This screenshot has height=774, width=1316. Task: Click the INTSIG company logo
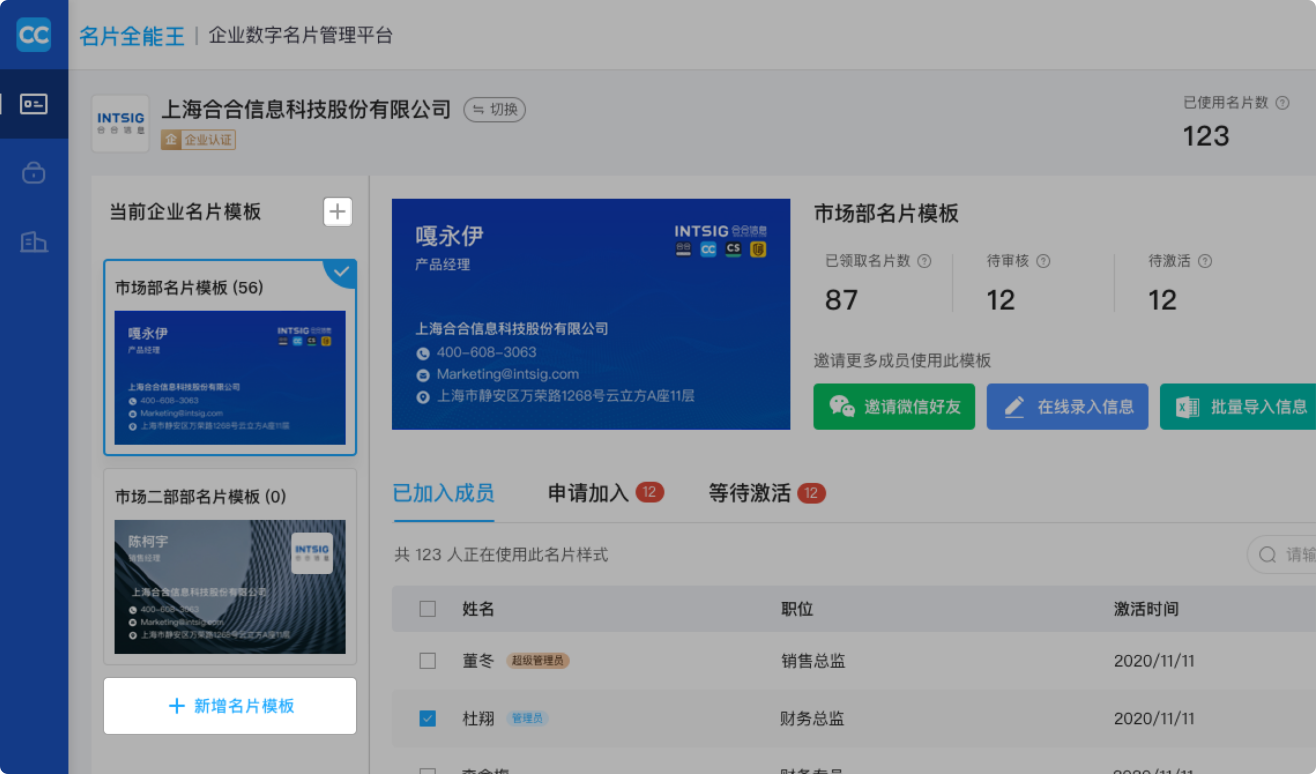point(121,123)
